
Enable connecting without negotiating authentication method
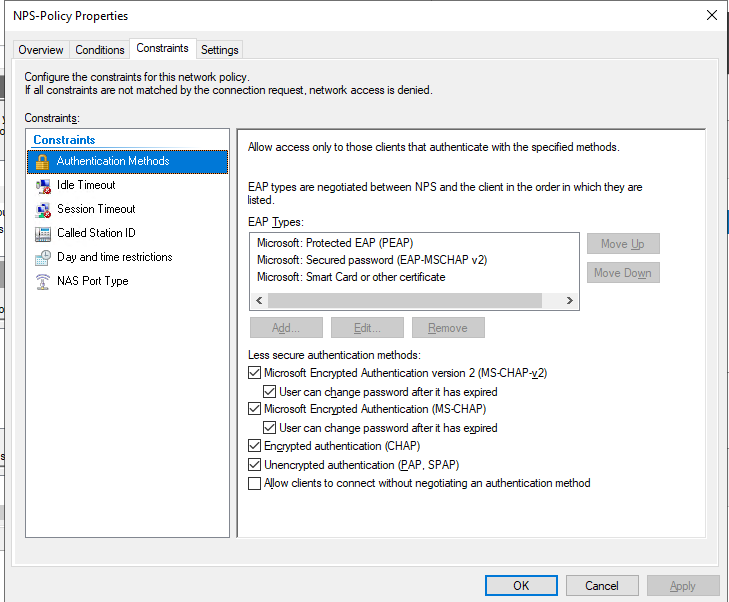pos(254,483)
